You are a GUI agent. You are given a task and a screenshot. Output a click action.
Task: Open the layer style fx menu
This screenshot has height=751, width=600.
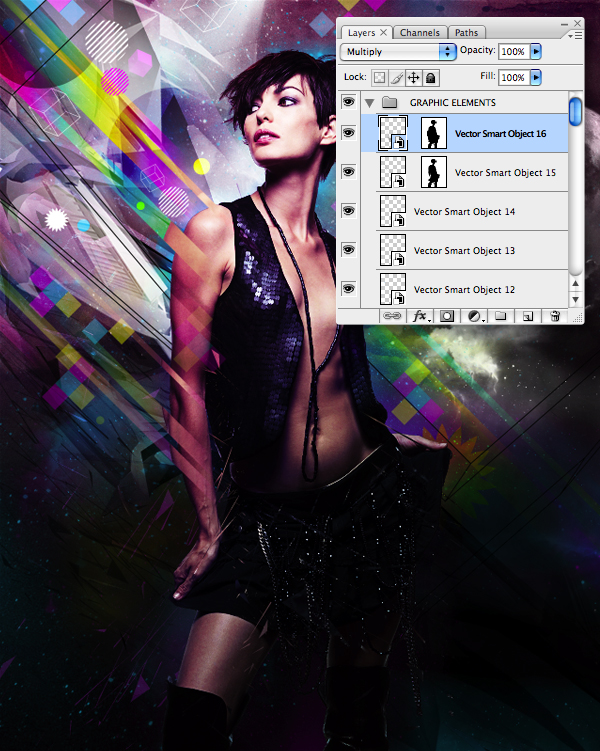click(420, 316)
